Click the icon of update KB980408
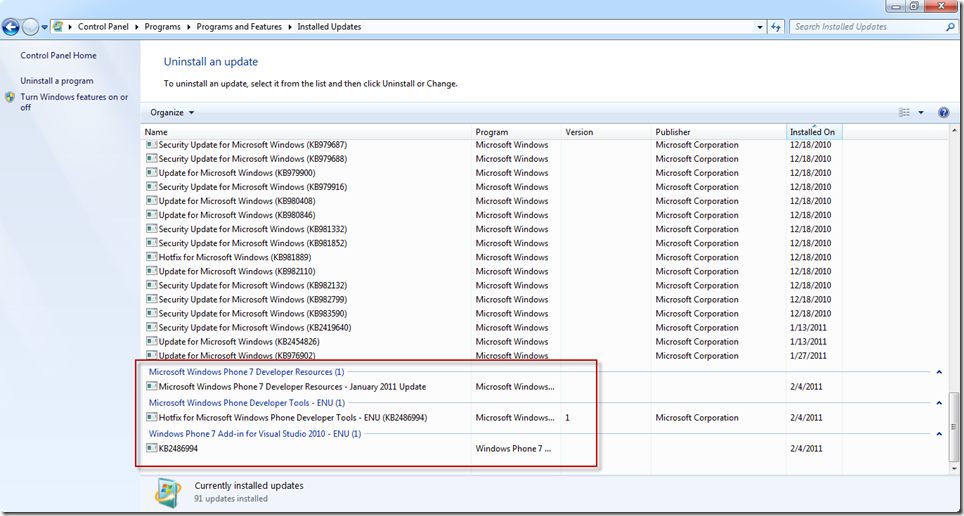 coord(151,200)
